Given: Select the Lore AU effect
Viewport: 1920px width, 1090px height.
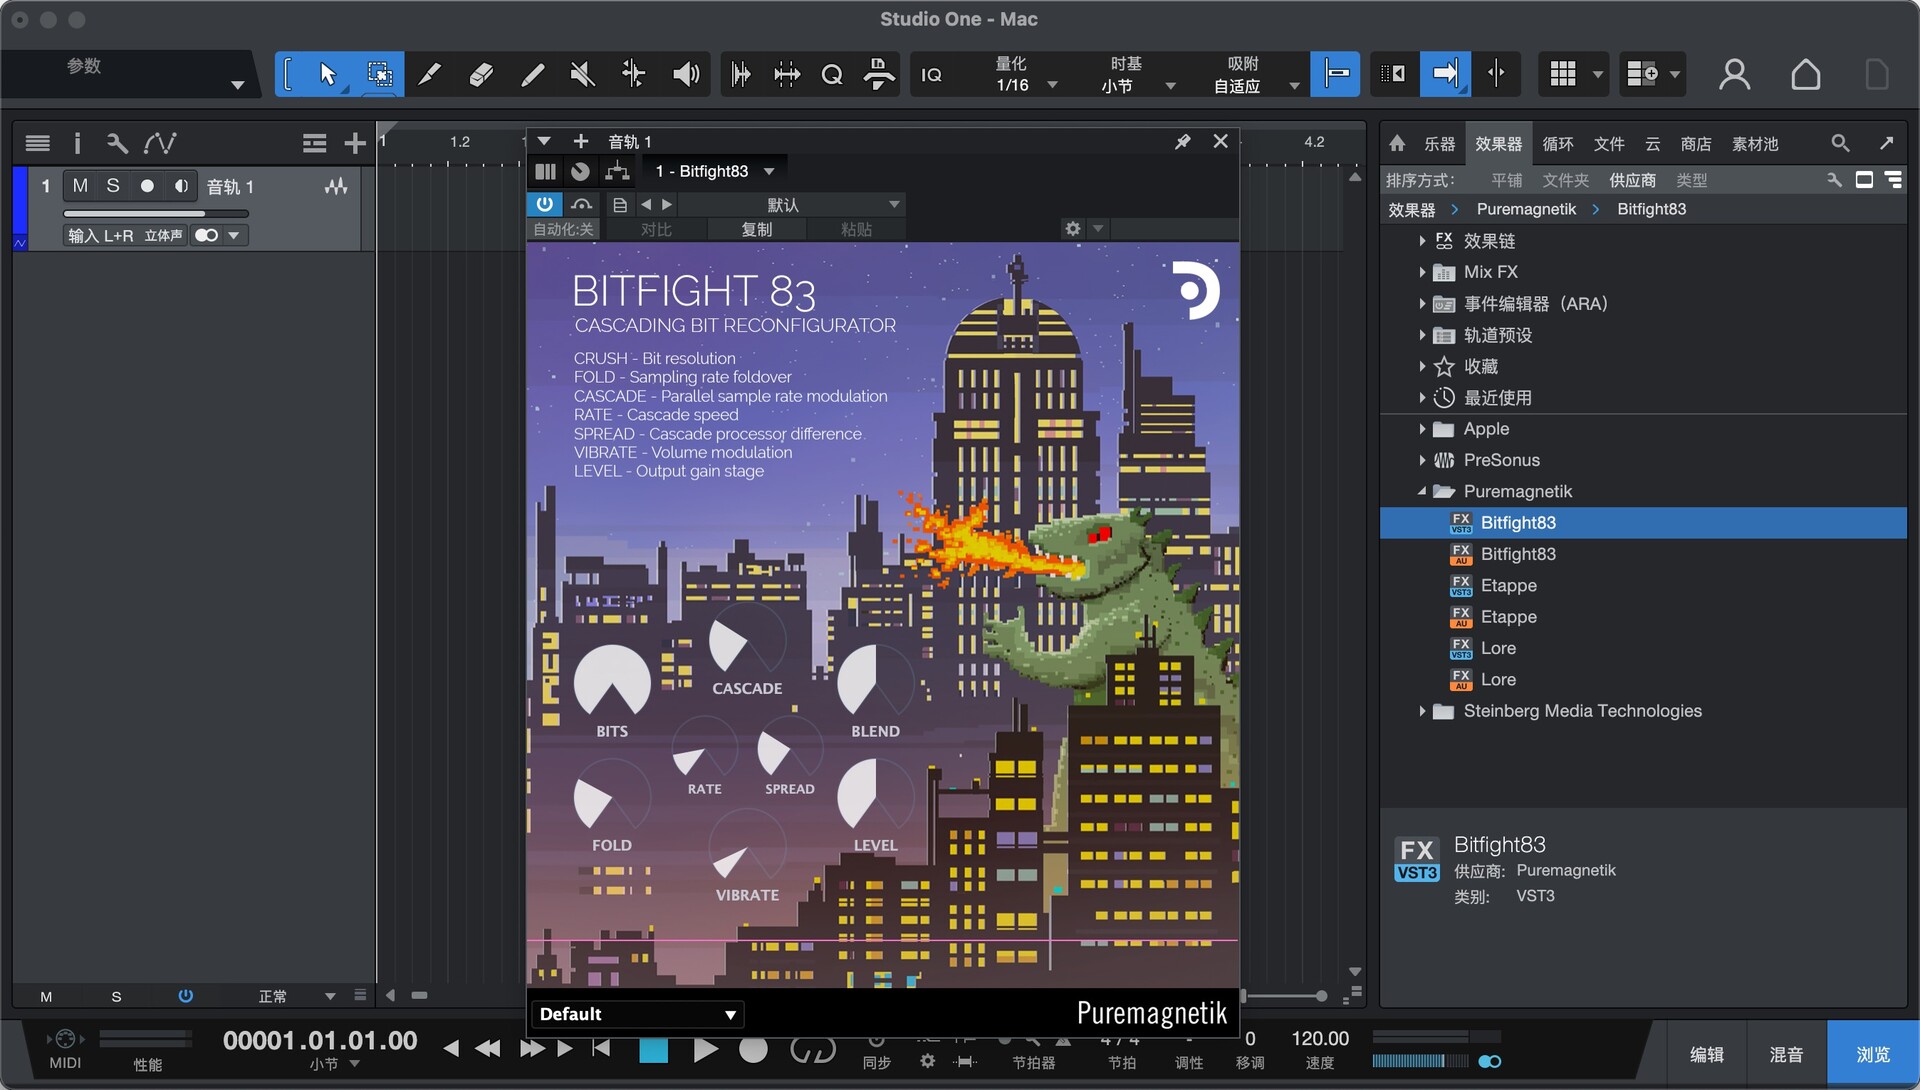Looking at the screenshot, I should point(1498,679).
